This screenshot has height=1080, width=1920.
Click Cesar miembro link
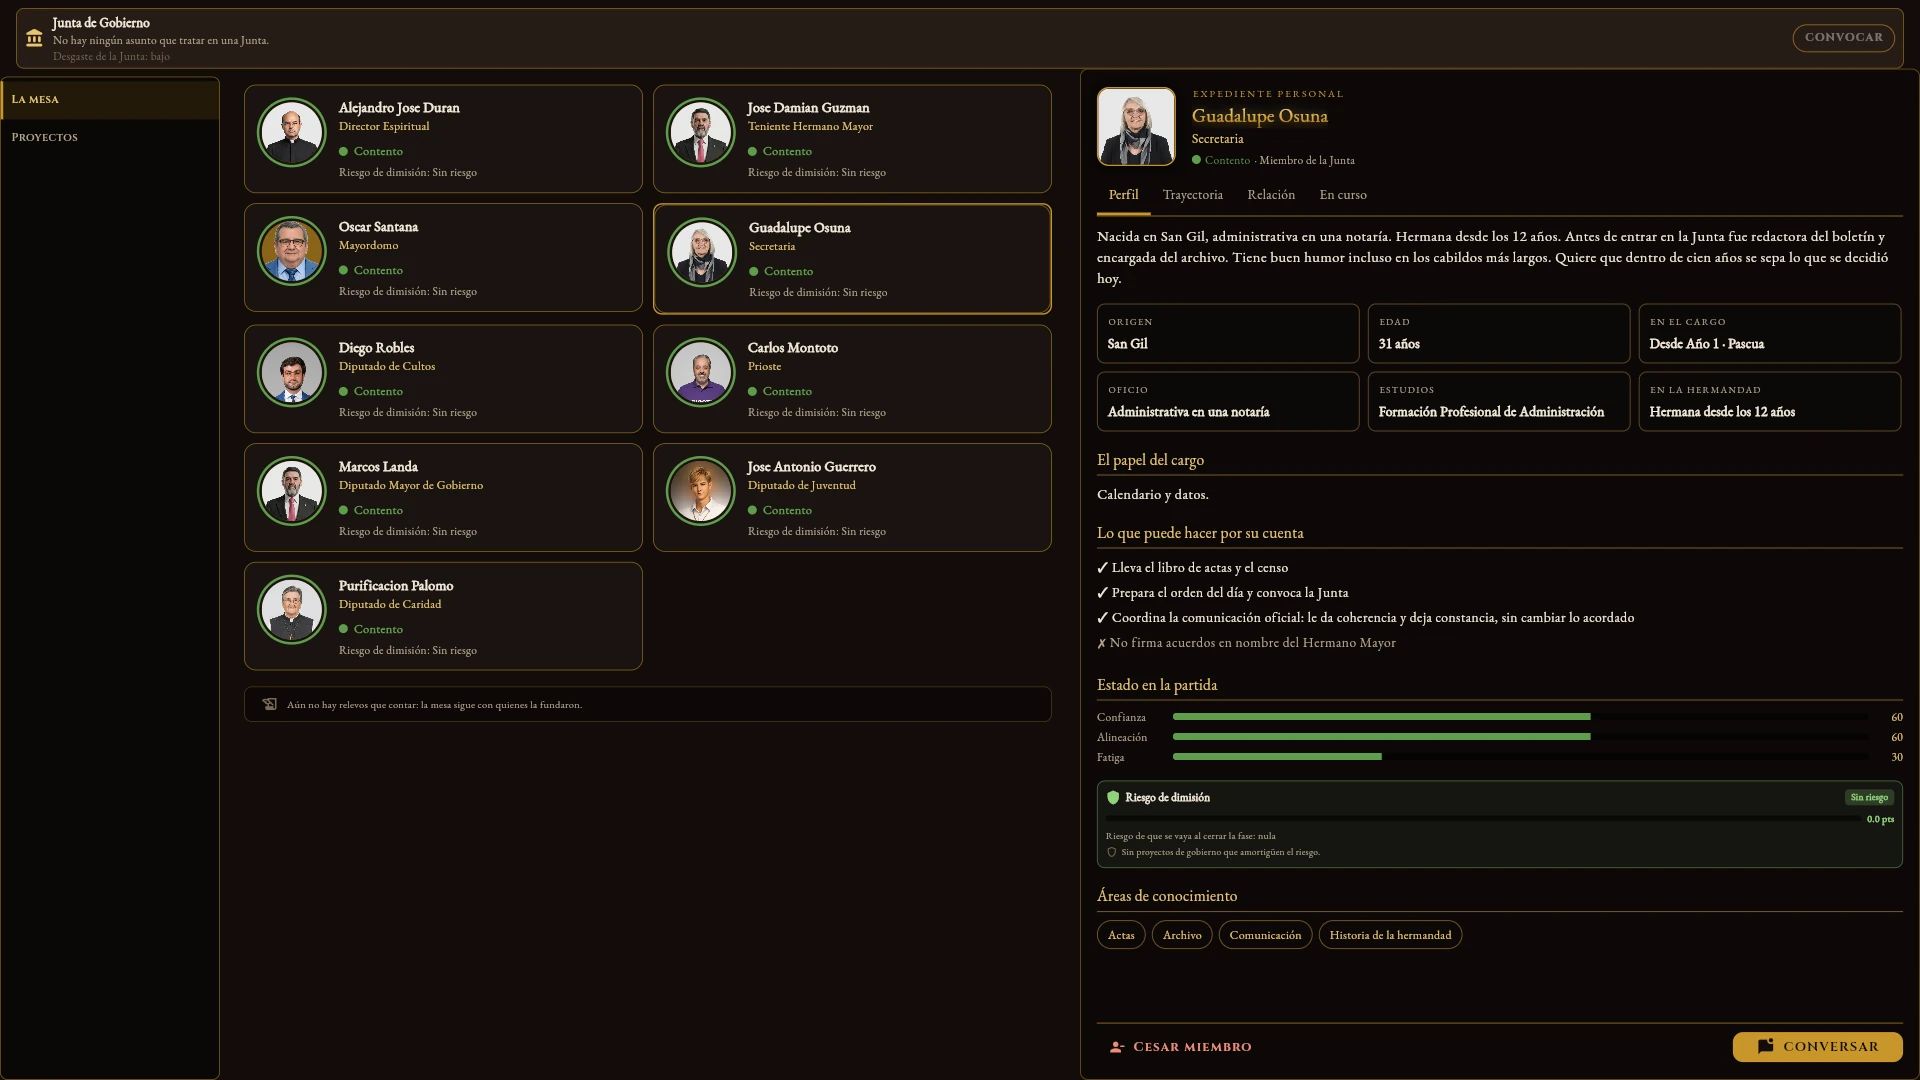(1192, 1047)
